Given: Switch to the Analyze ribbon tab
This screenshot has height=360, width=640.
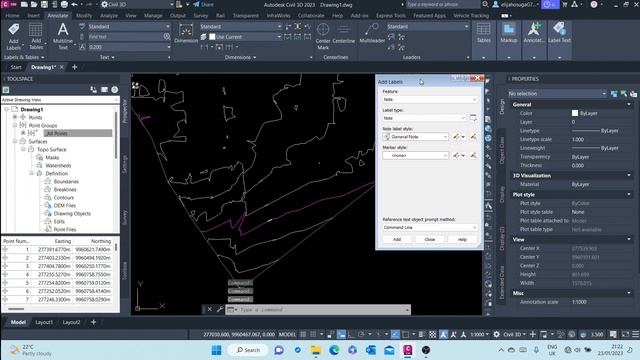Looking at the screenshot, I should click(x=109, y=16).
